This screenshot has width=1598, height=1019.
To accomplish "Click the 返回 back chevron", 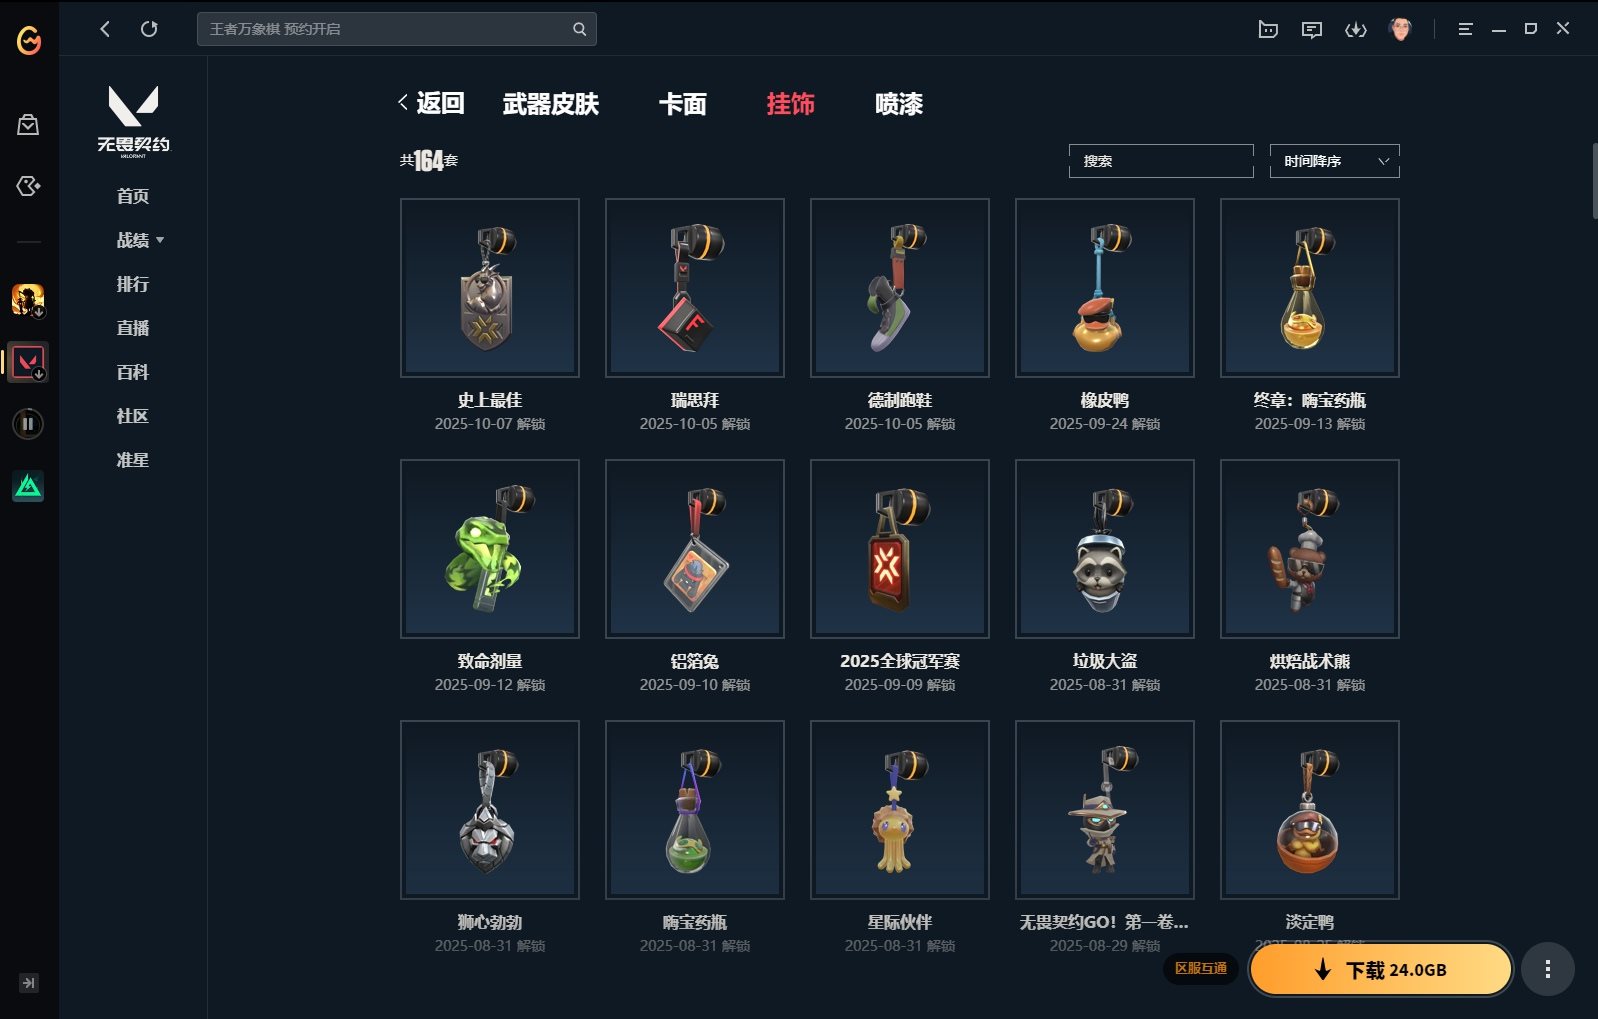I will 403,102.
